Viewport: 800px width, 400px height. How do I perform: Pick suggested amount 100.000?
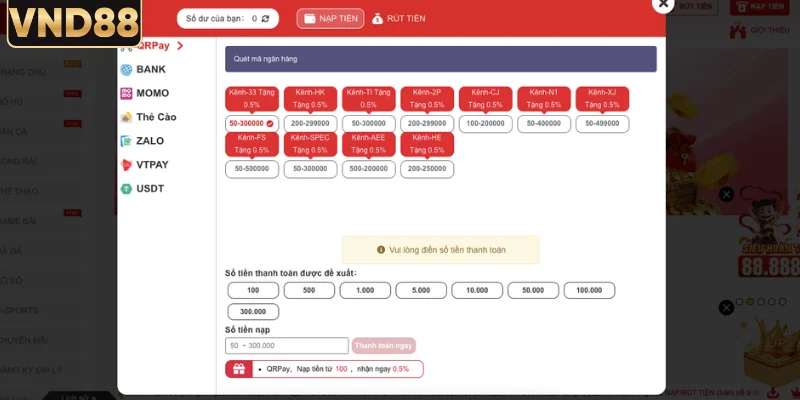589,290
